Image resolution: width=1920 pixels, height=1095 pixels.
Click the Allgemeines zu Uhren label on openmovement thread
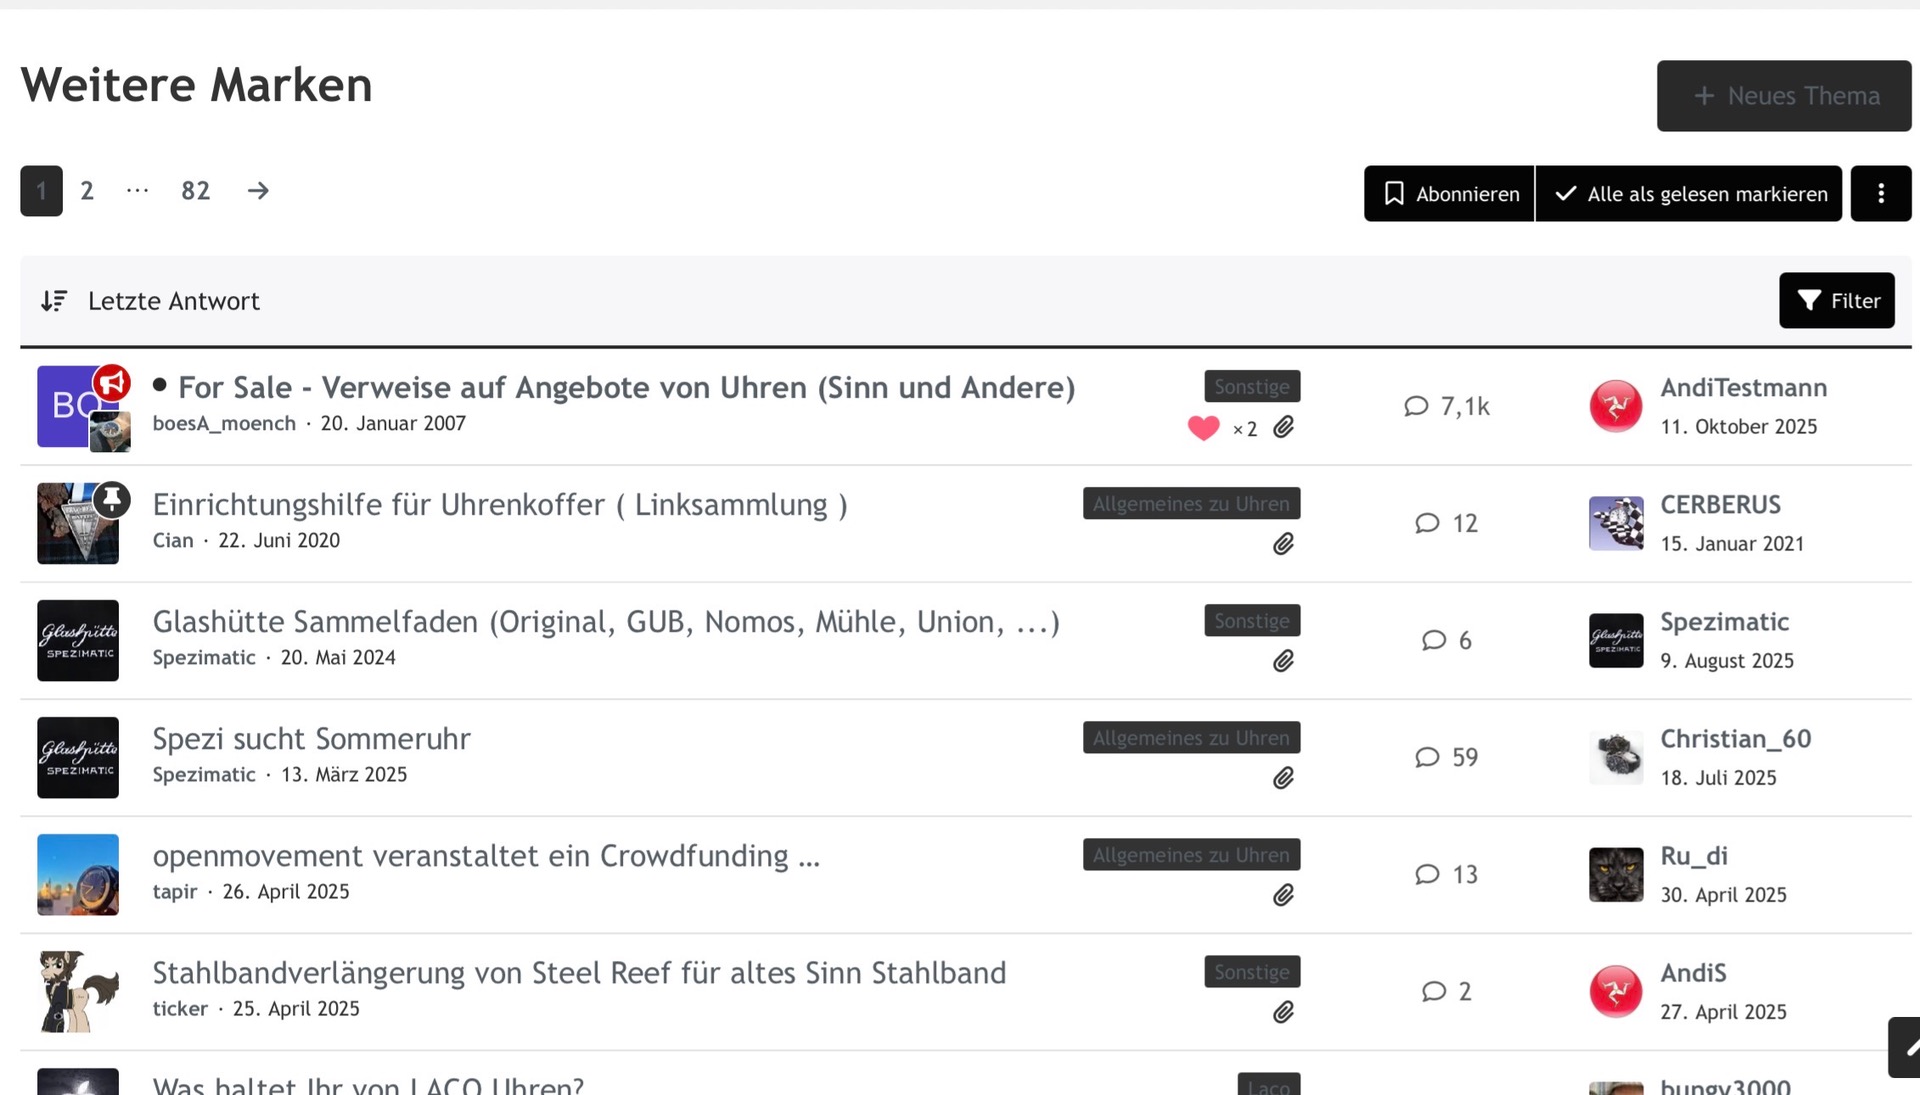[1190, 855]
